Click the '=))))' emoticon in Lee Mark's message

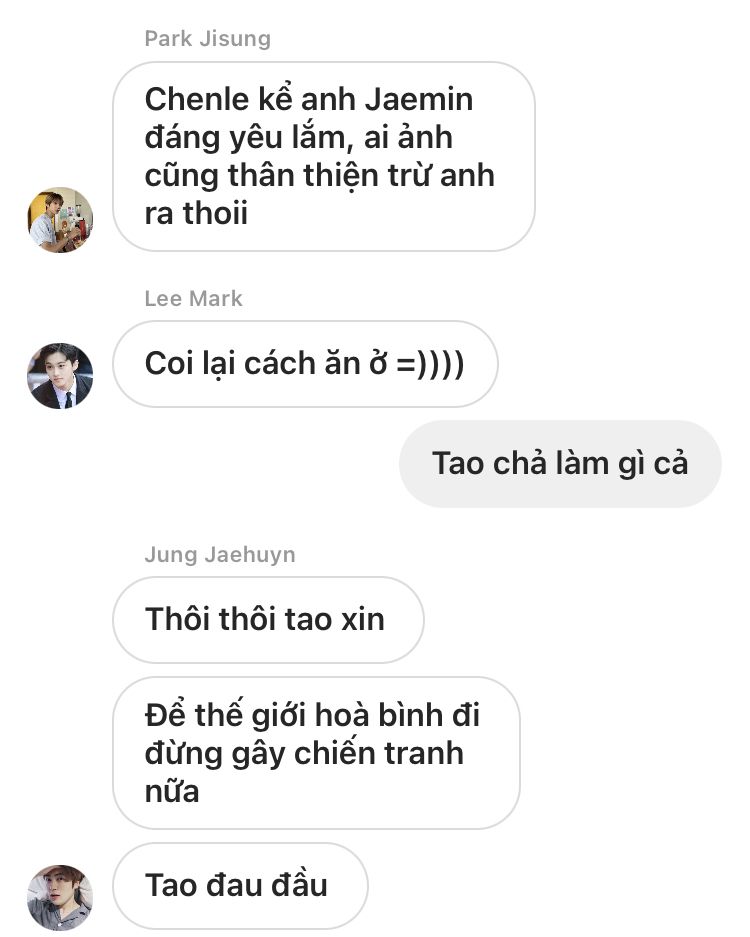pos(430,364)
